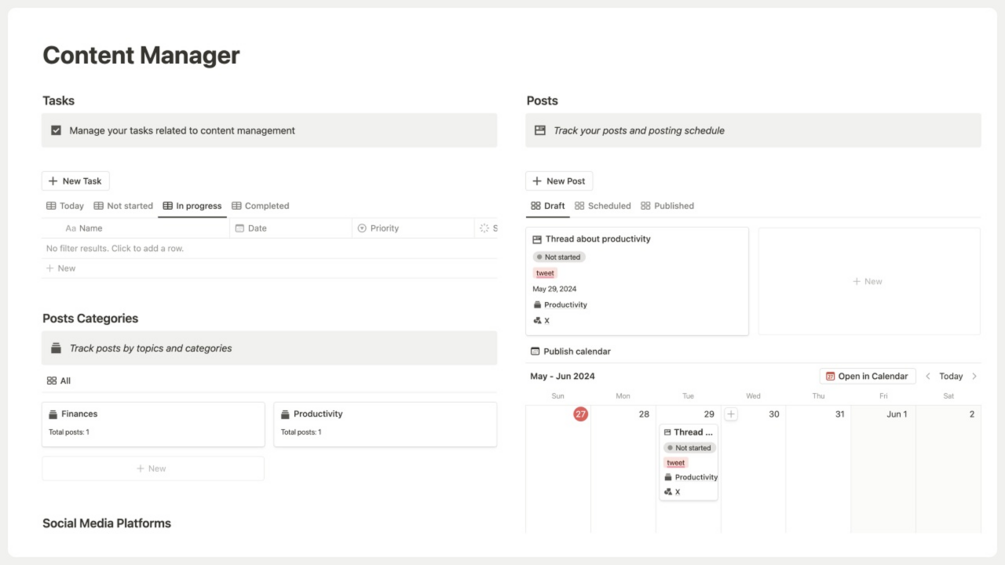Click the Productivity category card icon
1005x565 pixels.
[x=285, y=414]
